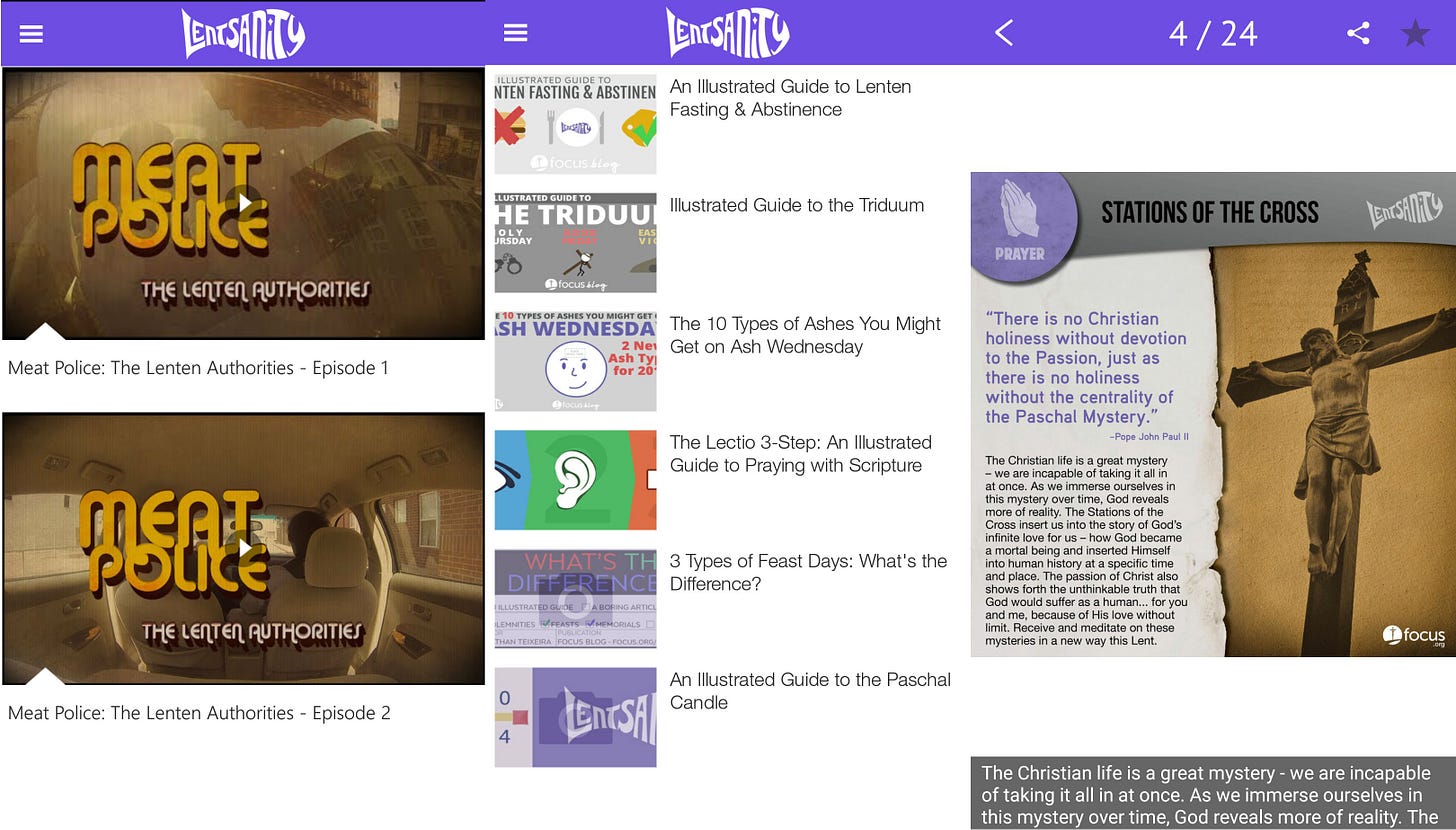Tap the Lentsanity logo above the video list
Screen dimensions: 1456x830
243,33
